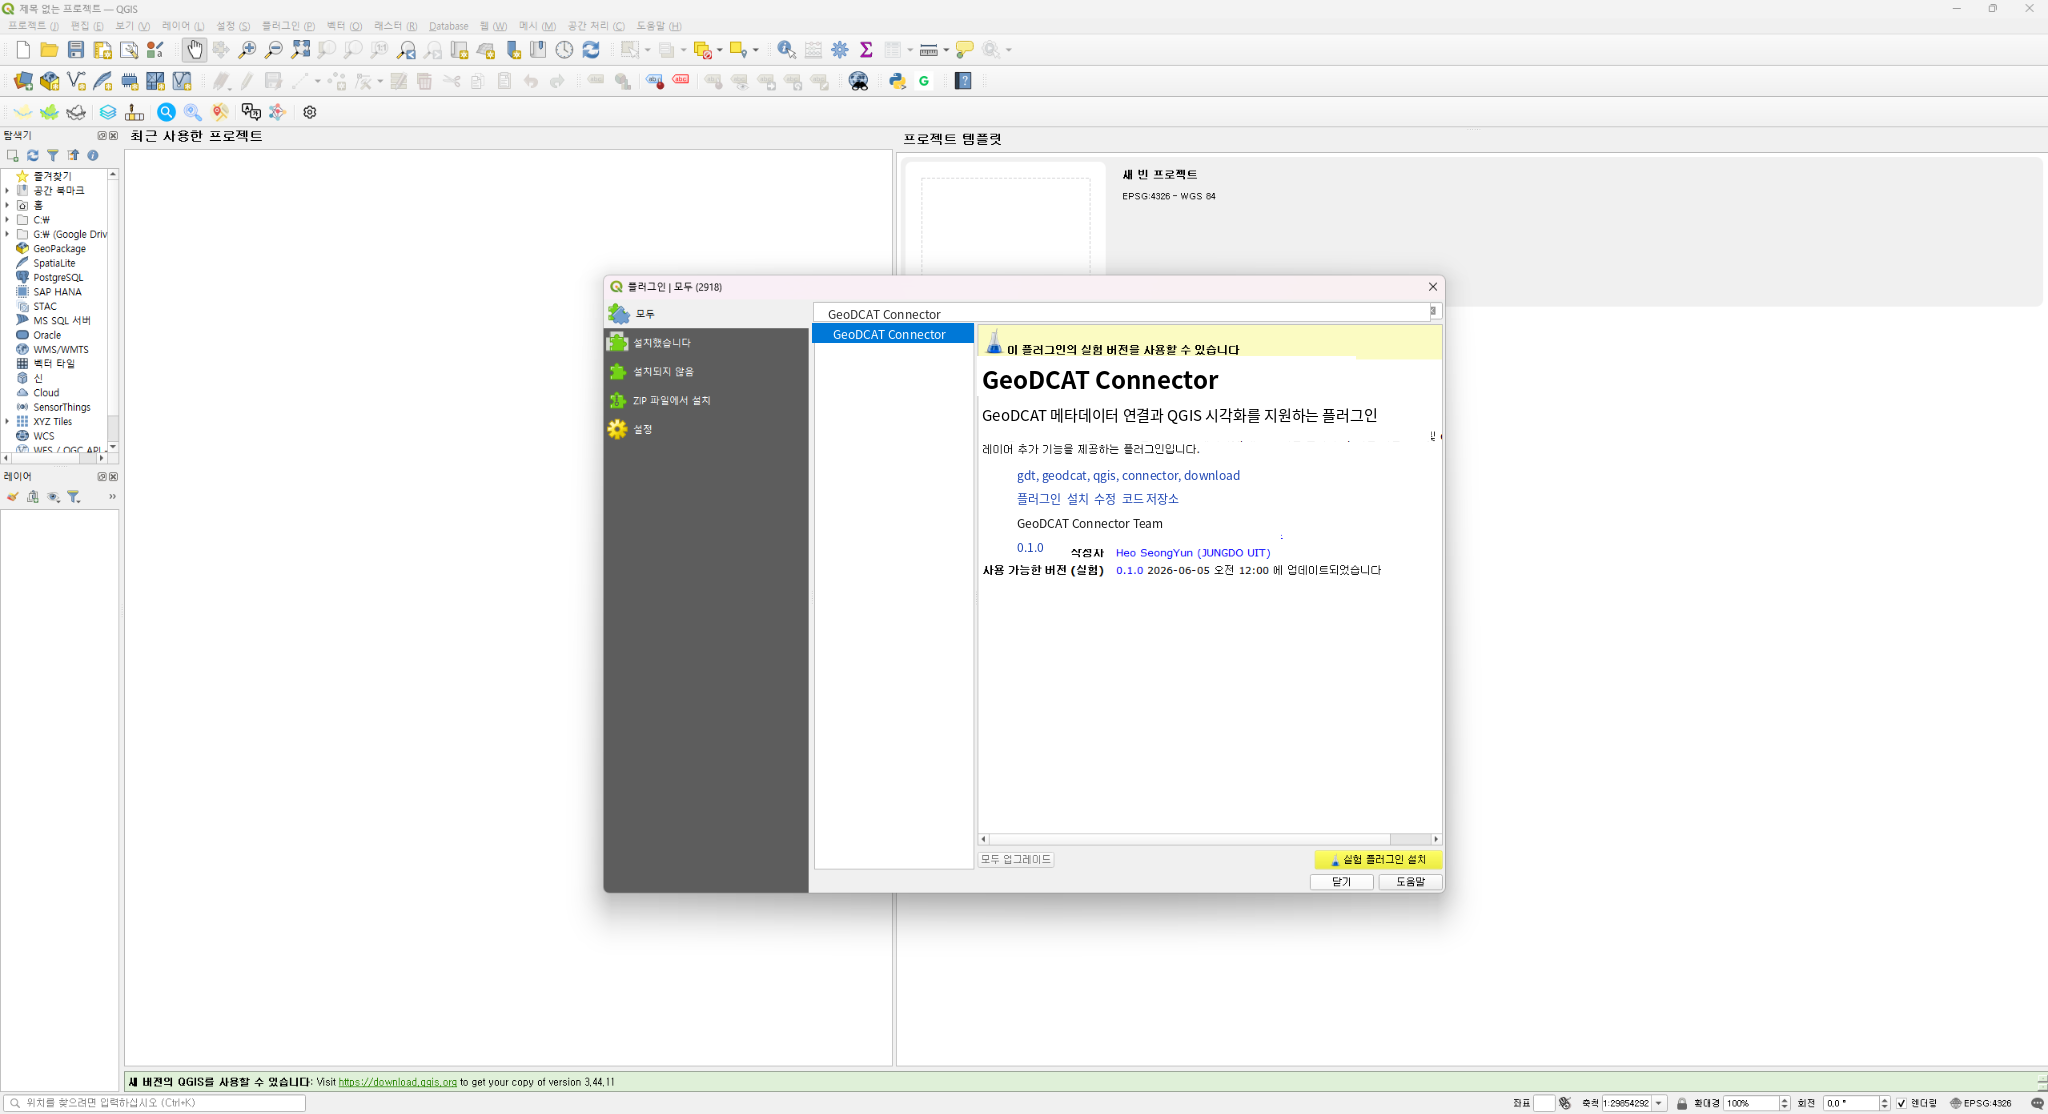The image size is (2048, 1114).
Task: Open the 레이어 menu
Action: click(183, 26)
